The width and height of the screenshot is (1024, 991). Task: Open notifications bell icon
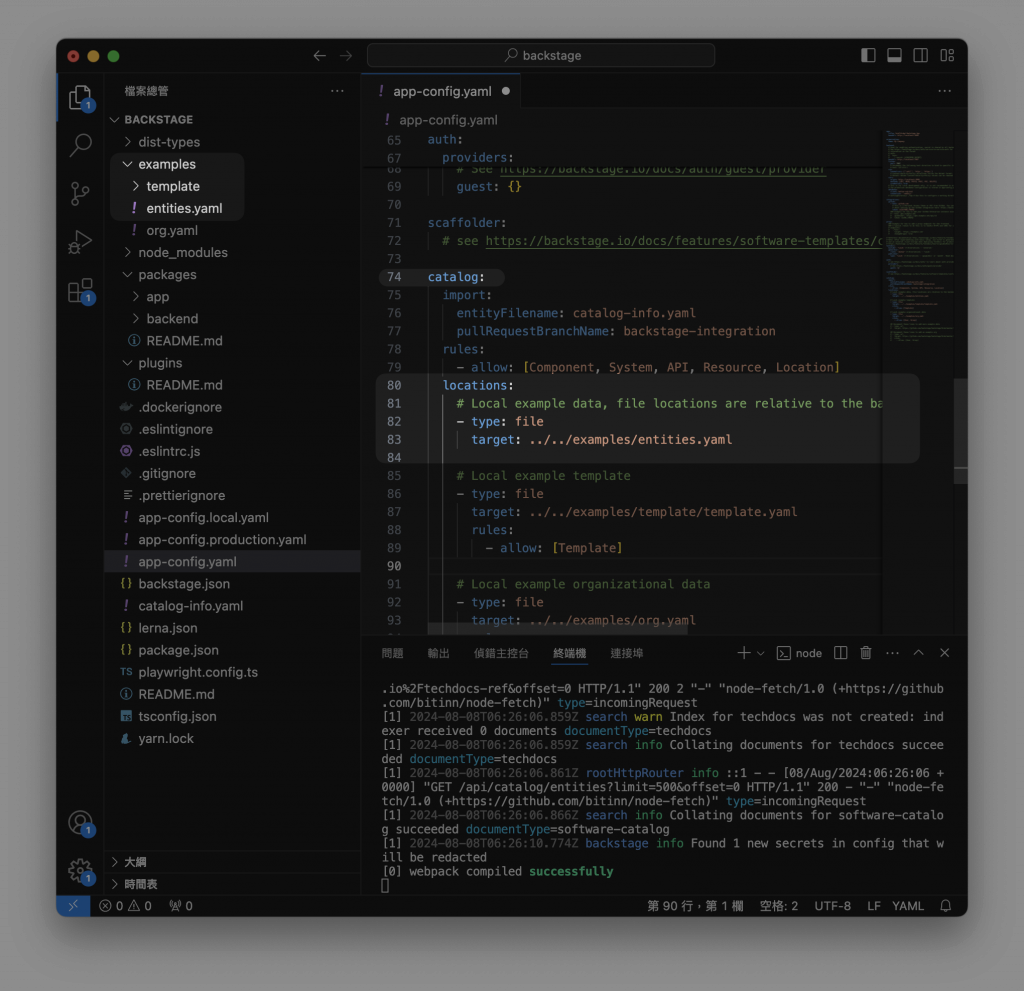click(x=946, y=905)
